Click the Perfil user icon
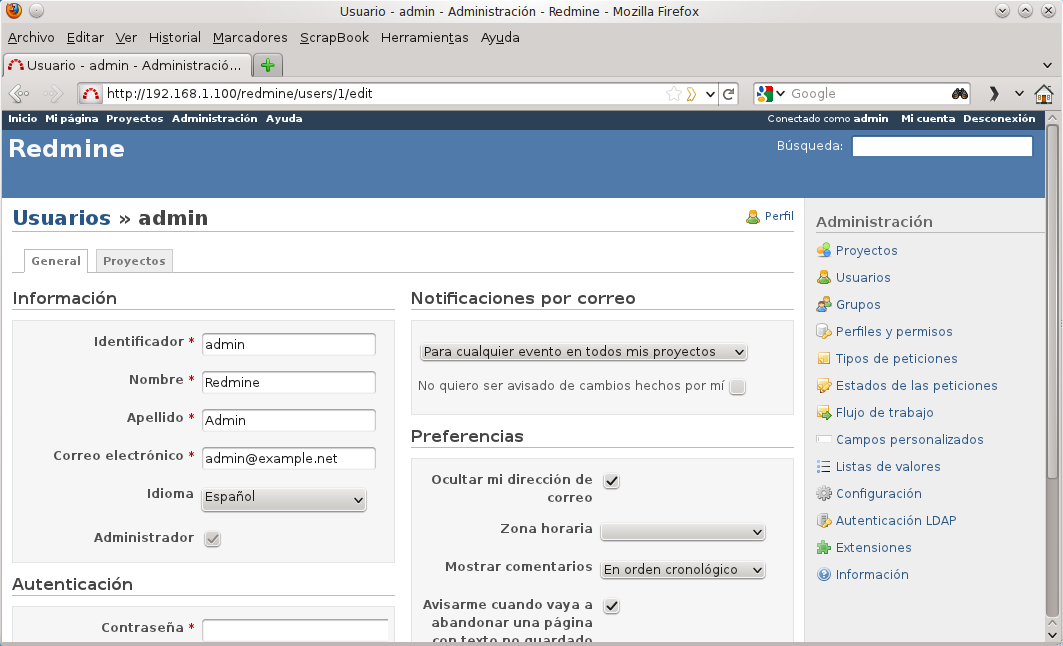1063x646 pixels. coord(753,217)
